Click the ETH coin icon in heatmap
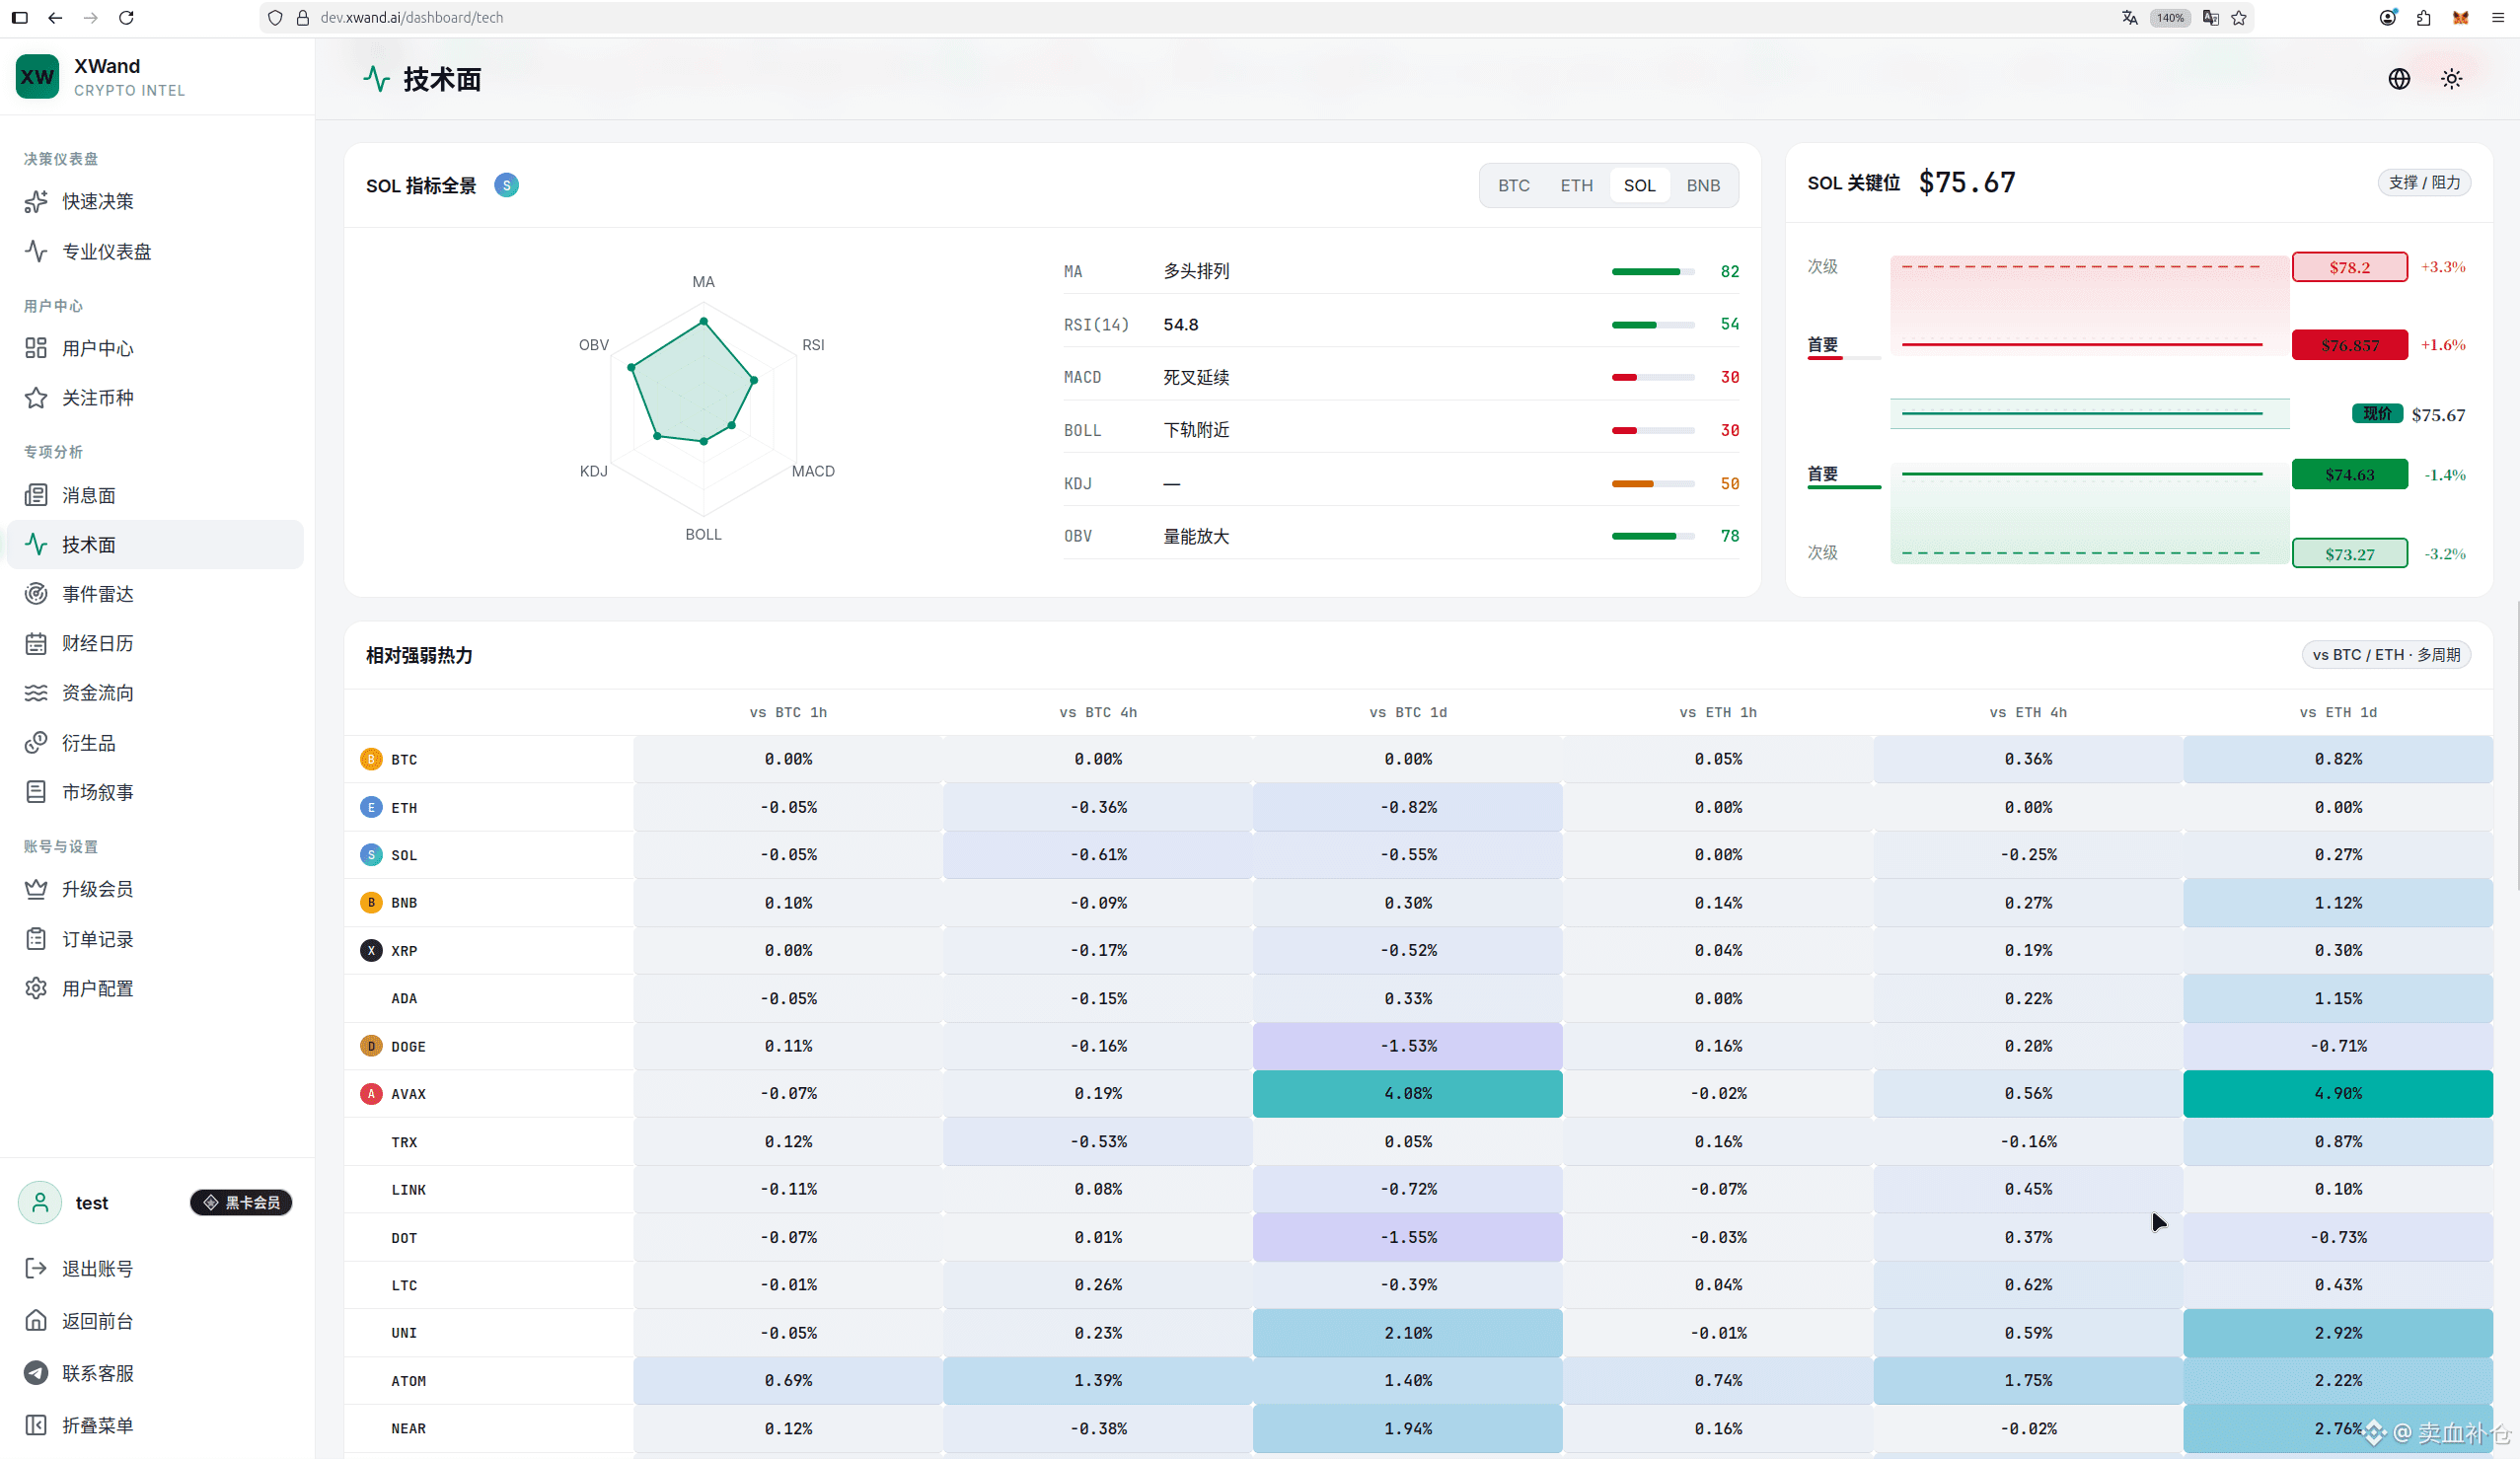Image resolution: width=2520 pixels, height=1459 pixels. pos(371,807)
